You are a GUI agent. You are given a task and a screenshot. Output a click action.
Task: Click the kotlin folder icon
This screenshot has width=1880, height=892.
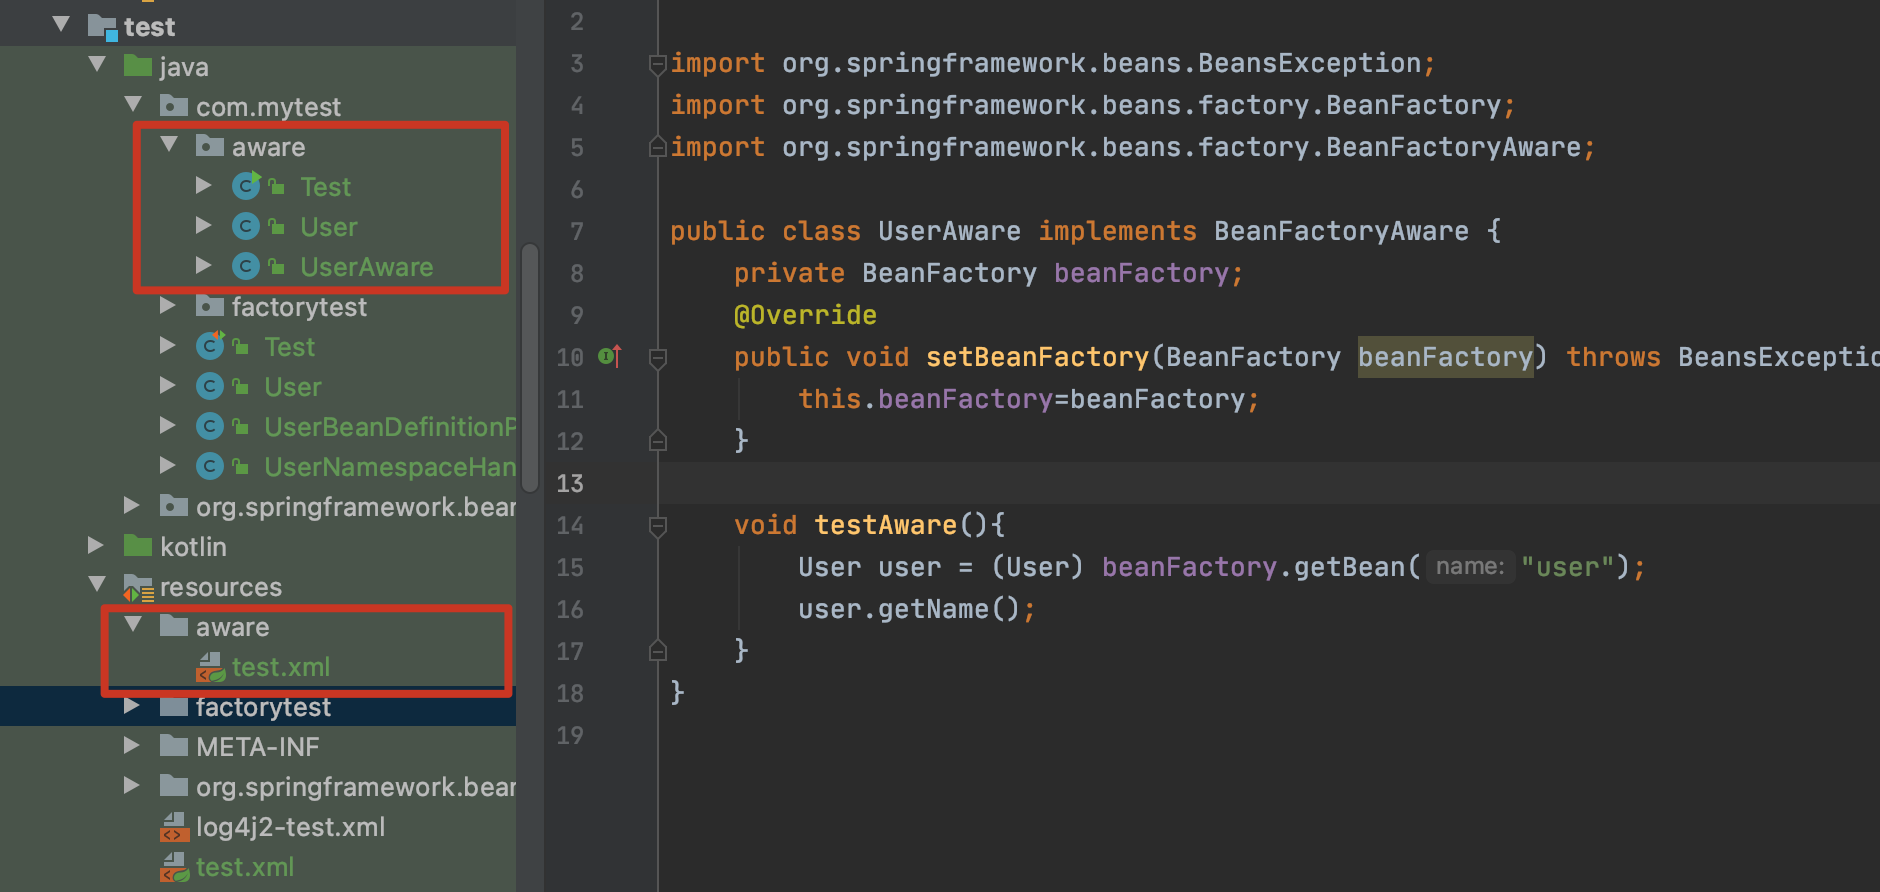(x=137, y=545)
